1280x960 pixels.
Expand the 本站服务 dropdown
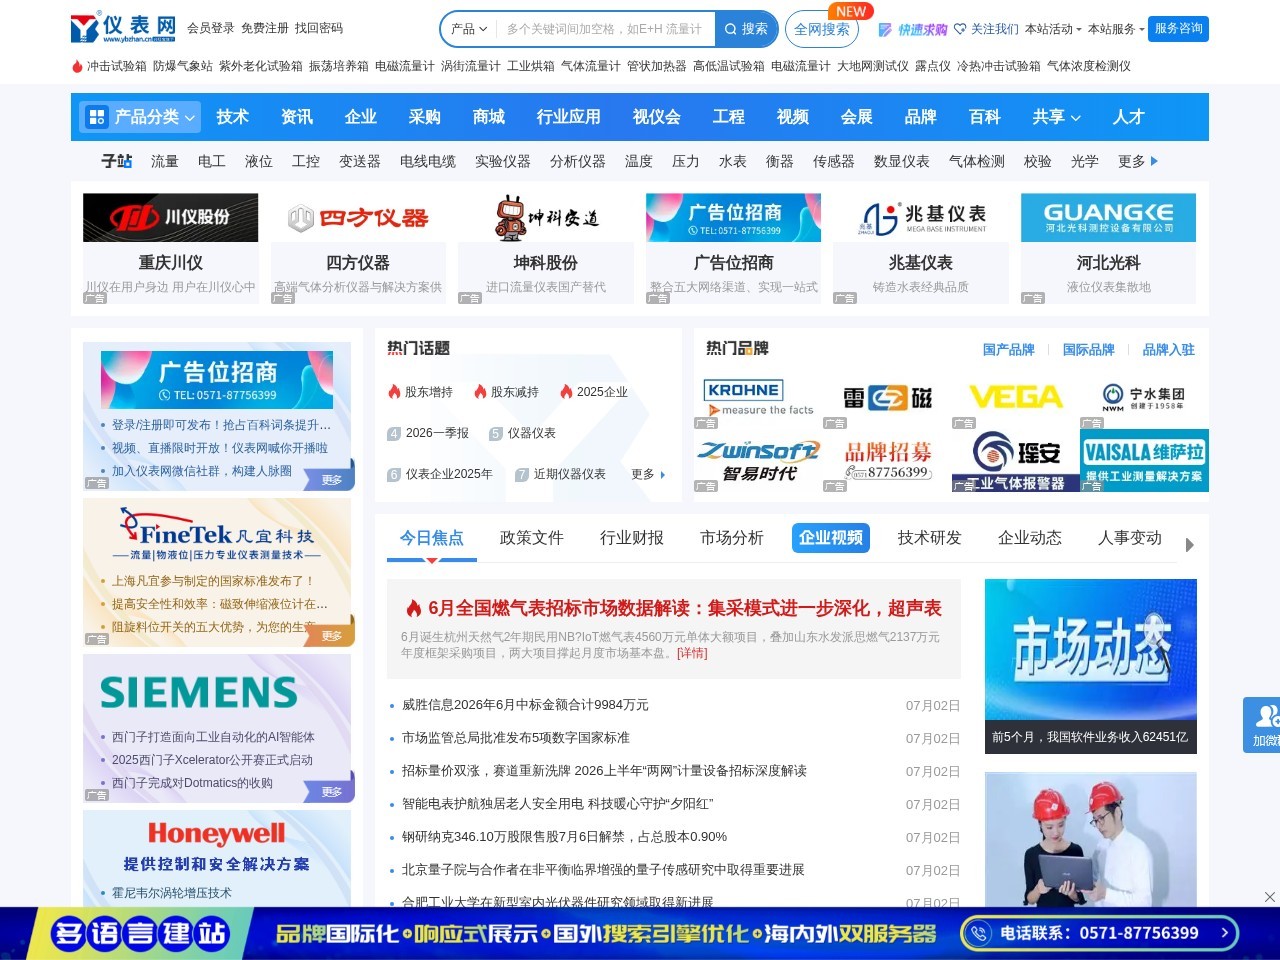tap(1116, 29)
